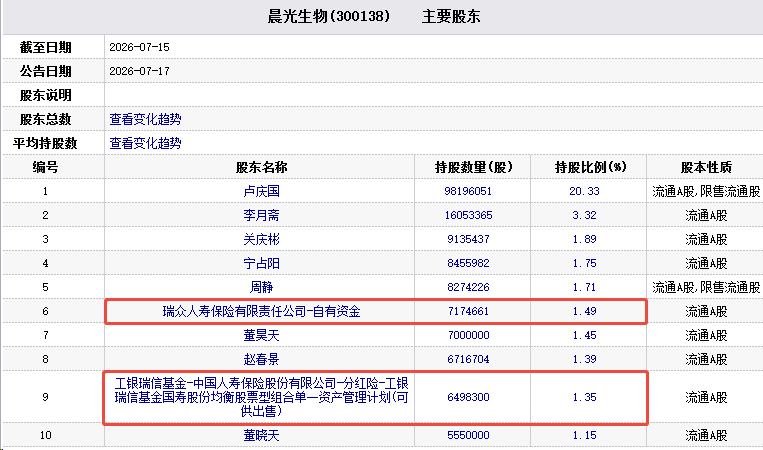Open shareholder 关庆彬 link
The width and height of the screenshot is (763, 450).
[261, 239]
